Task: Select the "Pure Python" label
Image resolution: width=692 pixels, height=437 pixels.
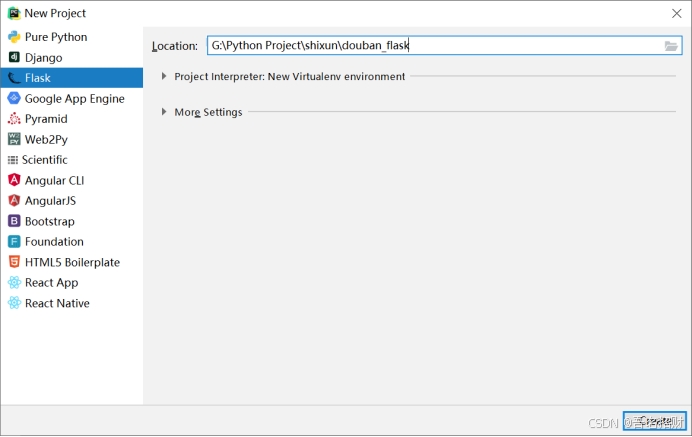Action: tap(56, 37)
